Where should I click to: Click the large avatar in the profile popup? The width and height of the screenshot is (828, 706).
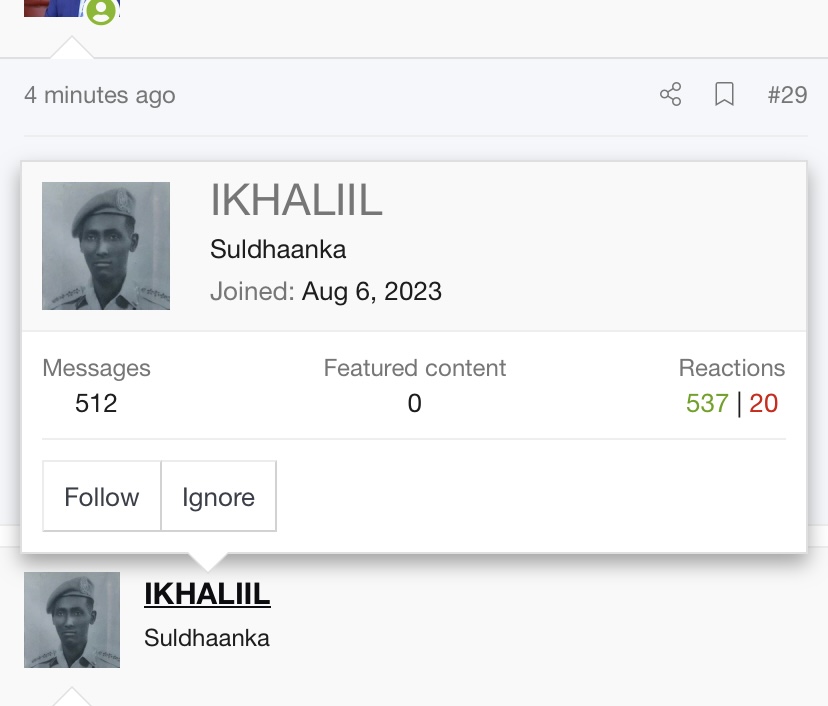click(106, 246)
